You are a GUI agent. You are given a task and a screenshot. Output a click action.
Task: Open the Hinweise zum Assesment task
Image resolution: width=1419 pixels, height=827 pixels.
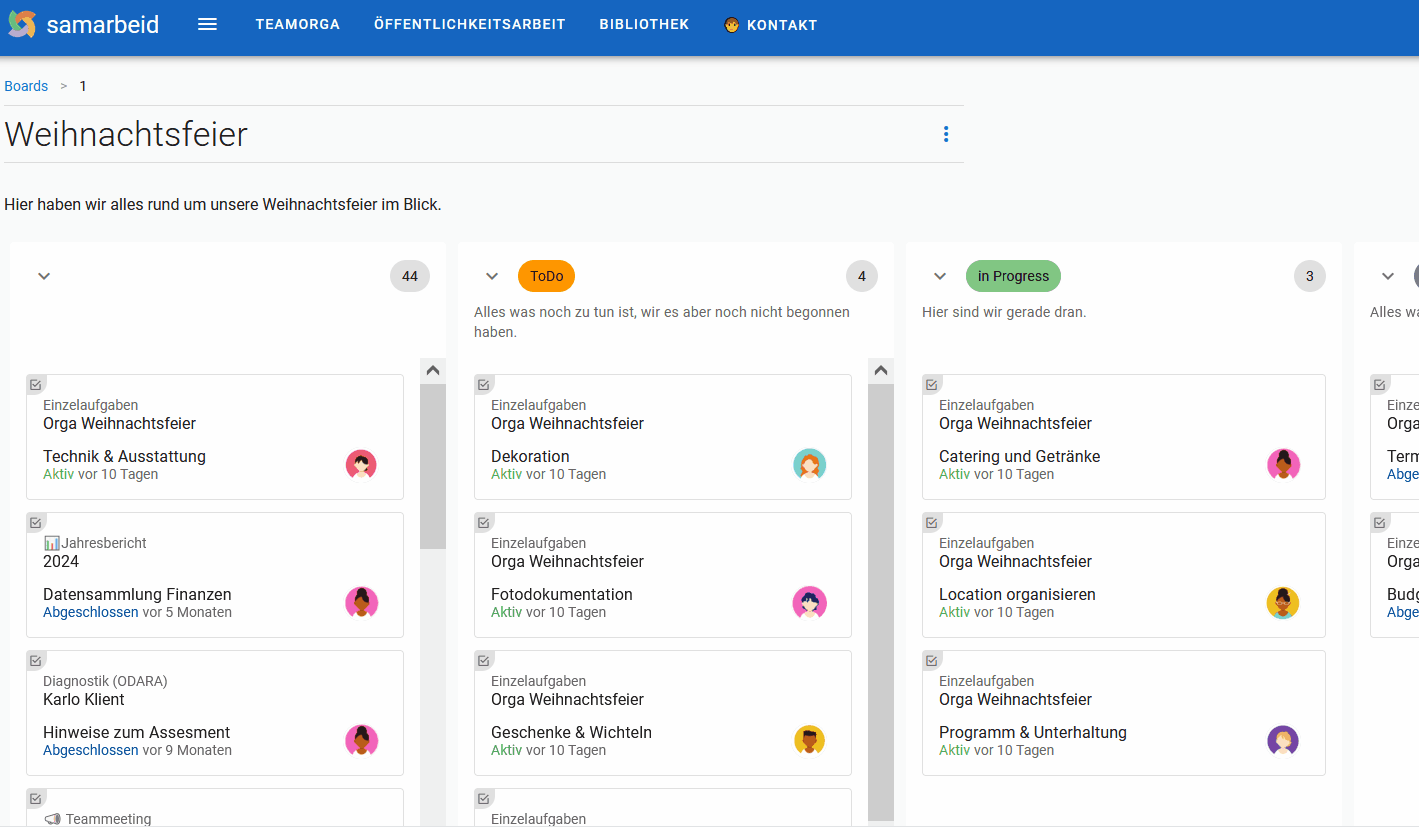[137, 732]
